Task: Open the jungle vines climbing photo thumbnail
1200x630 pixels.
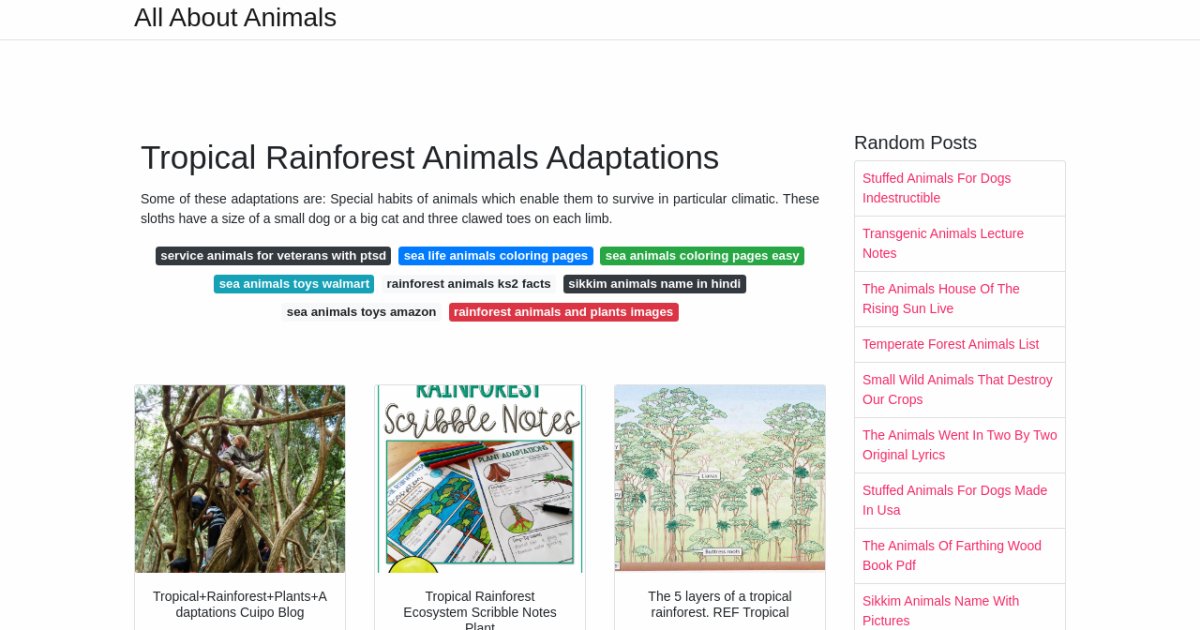Action: pos(240,478)
